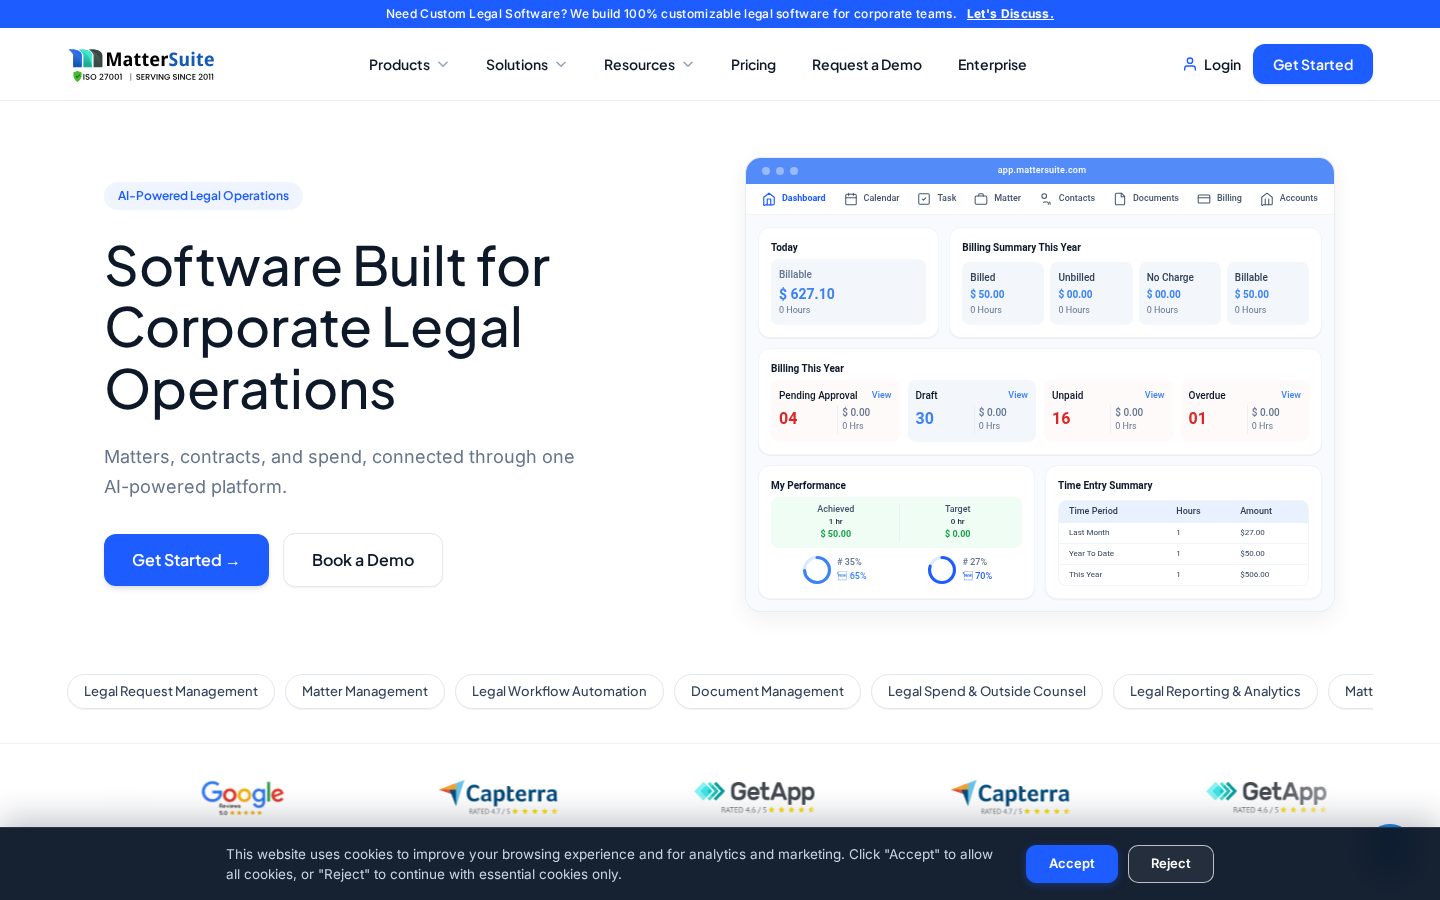This screenshot has height=900, width=1440.
Task: Click the AI-Powered Legal Operations badge
Action: 203,196
